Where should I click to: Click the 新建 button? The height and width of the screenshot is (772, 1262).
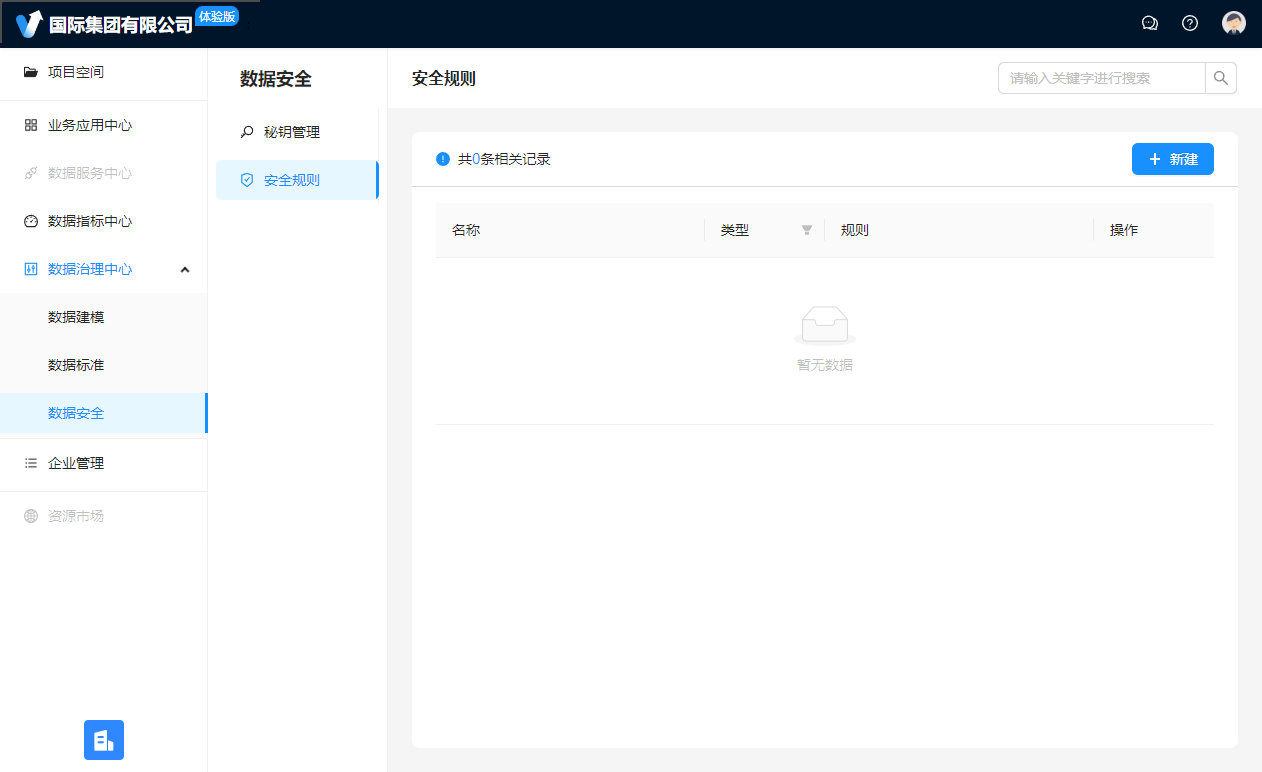pyautogui.click(x=1172, y=159)
